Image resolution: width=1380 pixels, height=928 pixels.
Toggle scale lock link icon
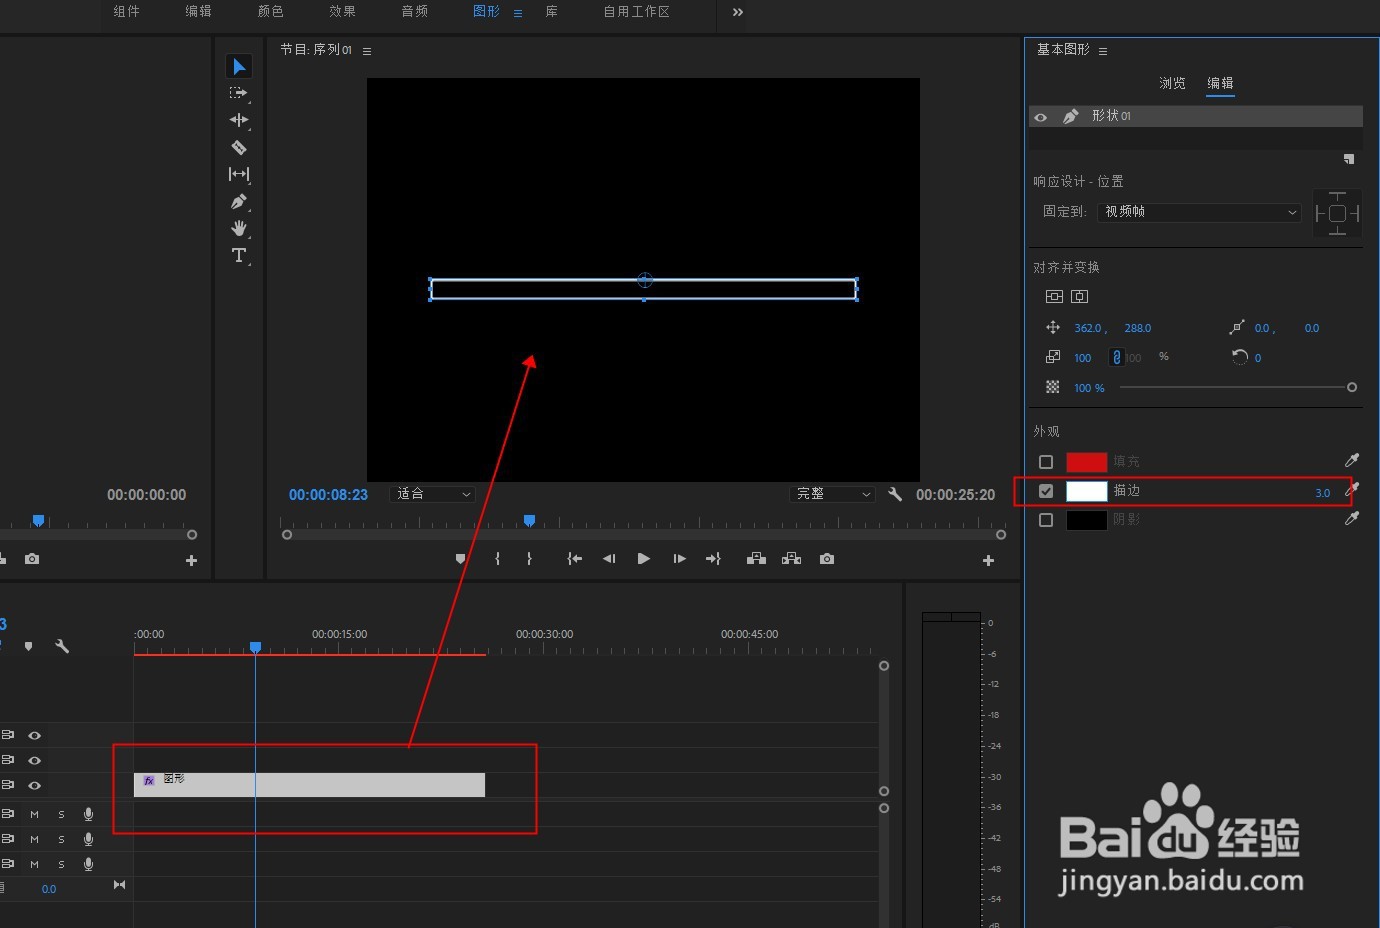1117,357
